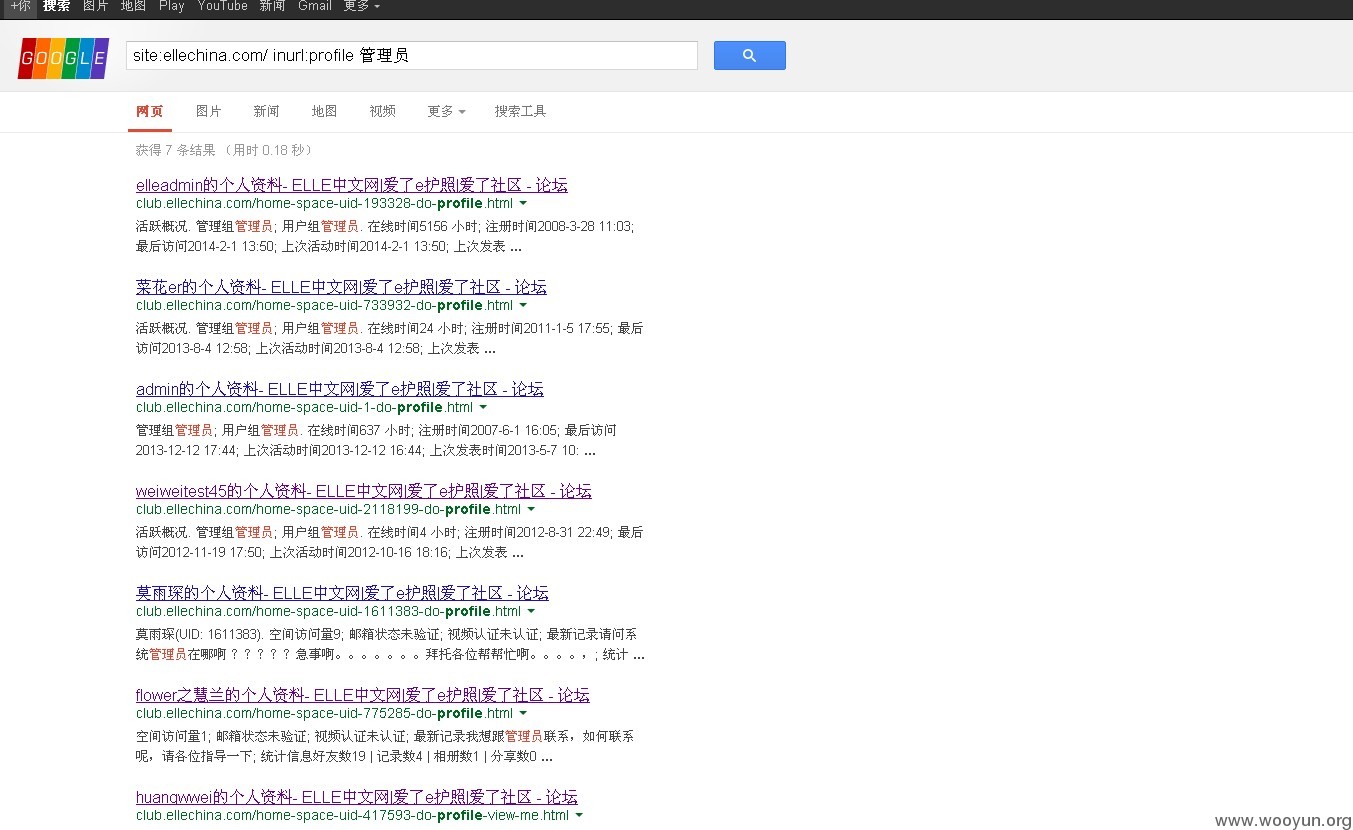Expand arrow after uid-417593 URL

pos(579,816)
